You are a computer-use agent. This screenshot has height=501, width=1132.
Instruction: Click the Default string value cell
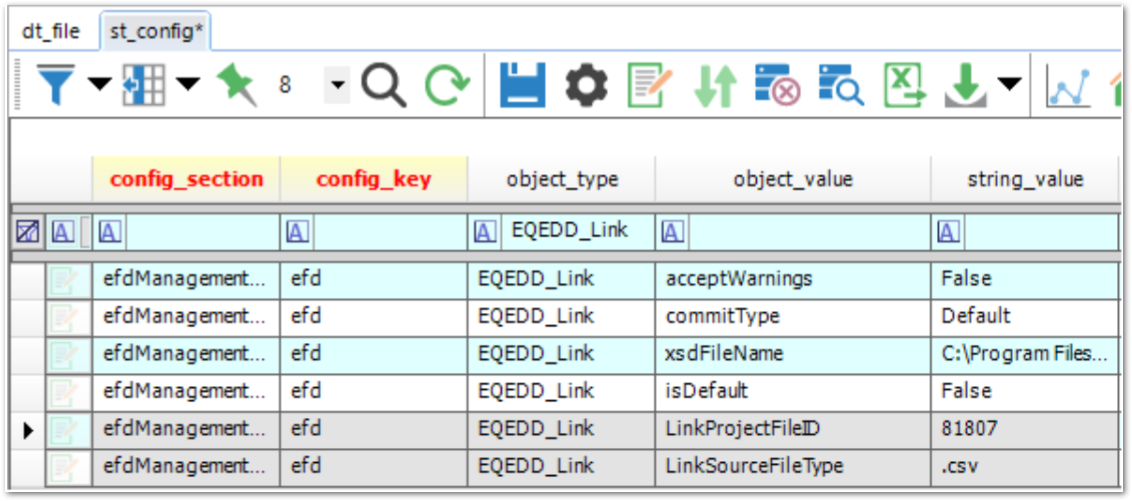1025,318
